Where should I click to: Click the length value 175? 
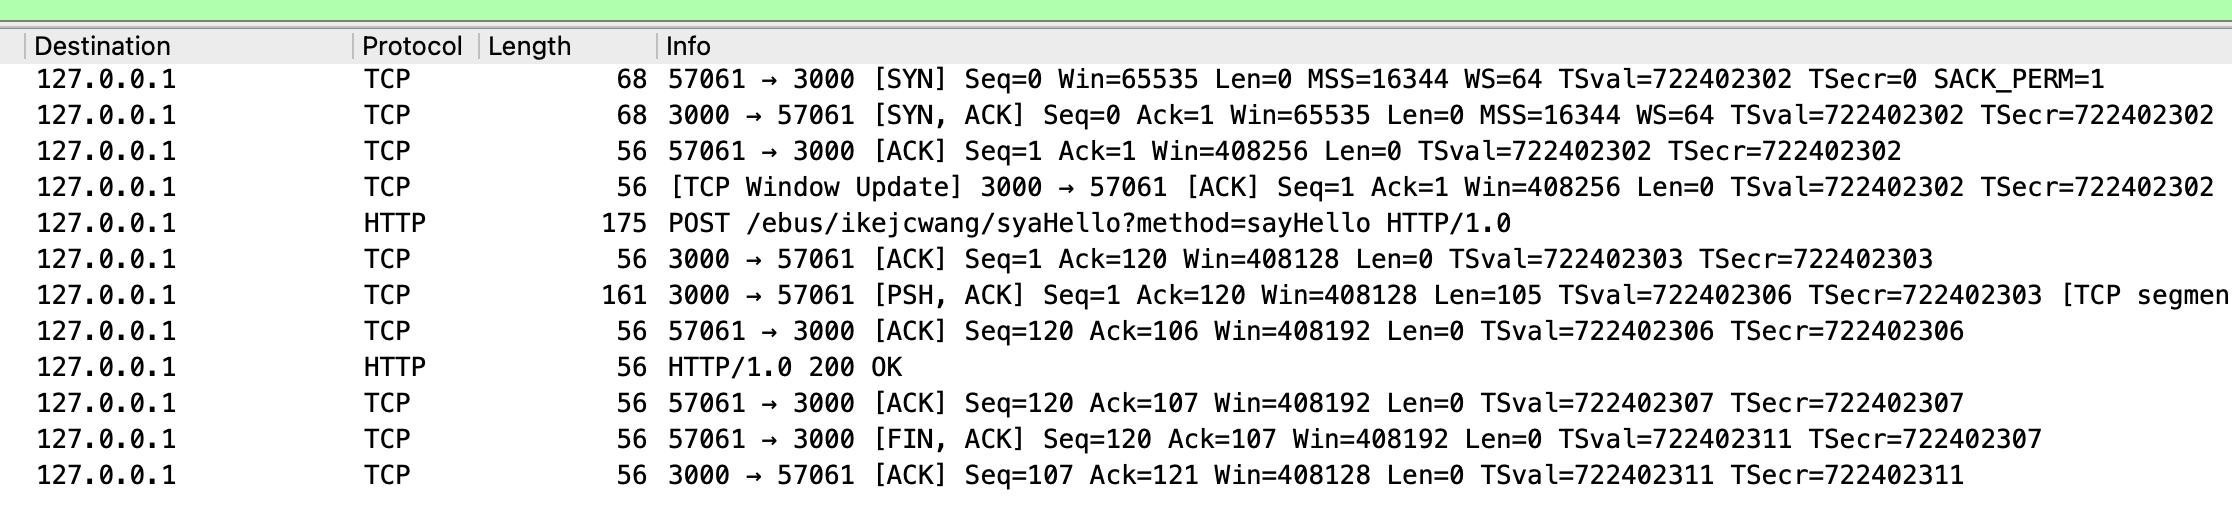point(624,223)
